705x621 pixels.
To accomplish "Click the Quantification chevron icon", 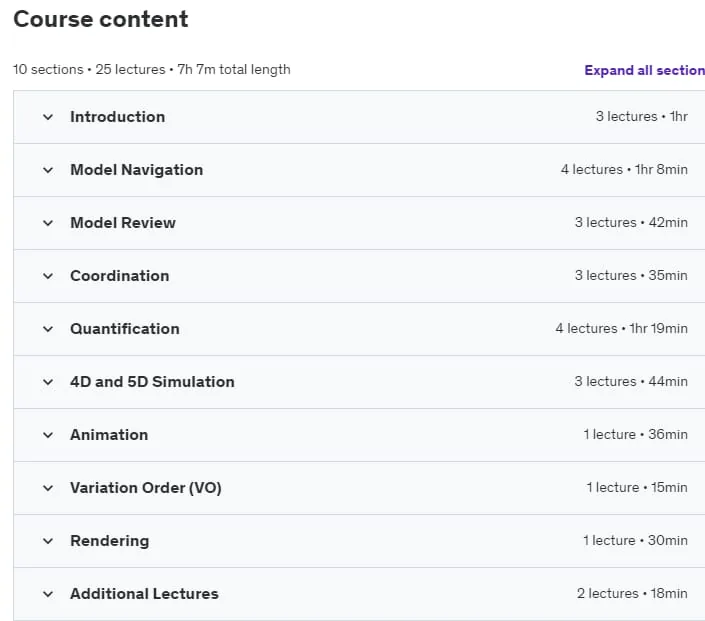I will click(x=48, y=329).
